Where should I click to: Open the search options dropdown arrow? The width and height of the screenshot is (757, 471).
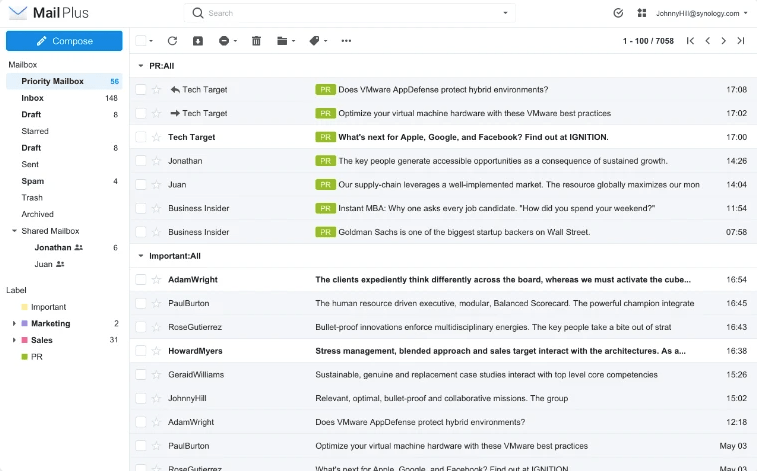pyautogui.click(x=505, y=13)
